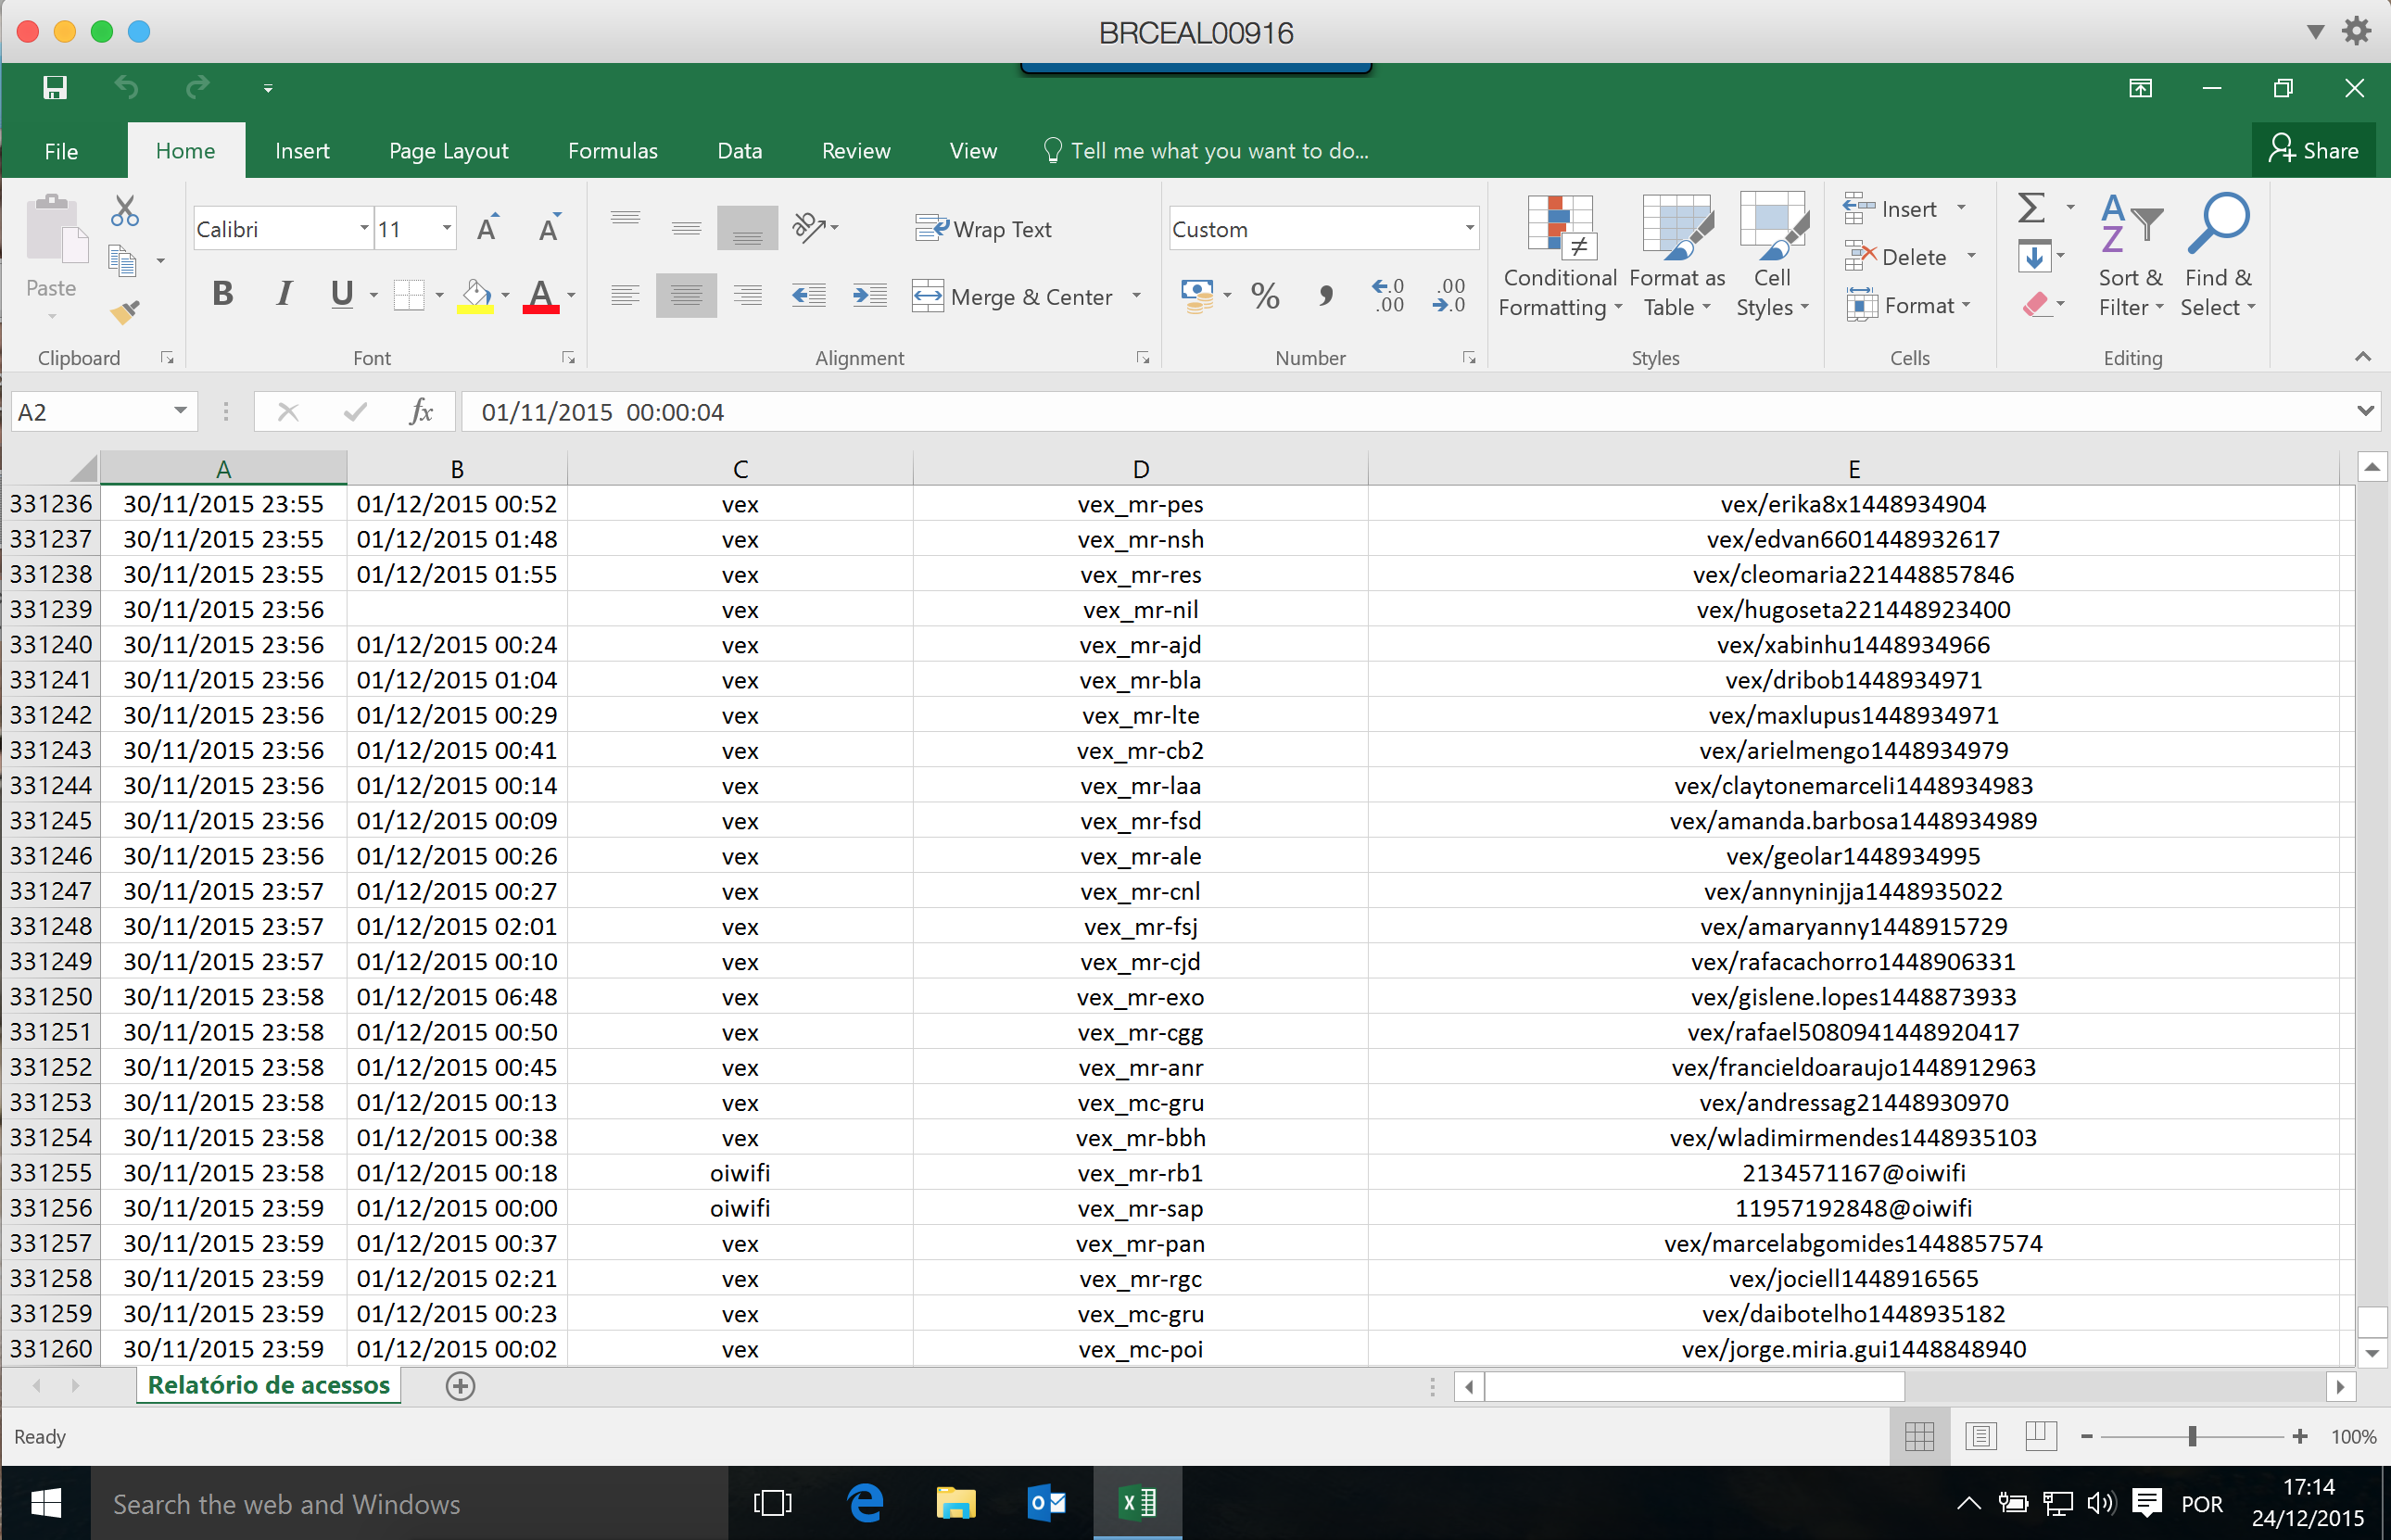The width and height of the screenshot is (2391, 1540).
Task: Click the formula bar input field
Action: pyautogui.click(x=1400, y=412)
